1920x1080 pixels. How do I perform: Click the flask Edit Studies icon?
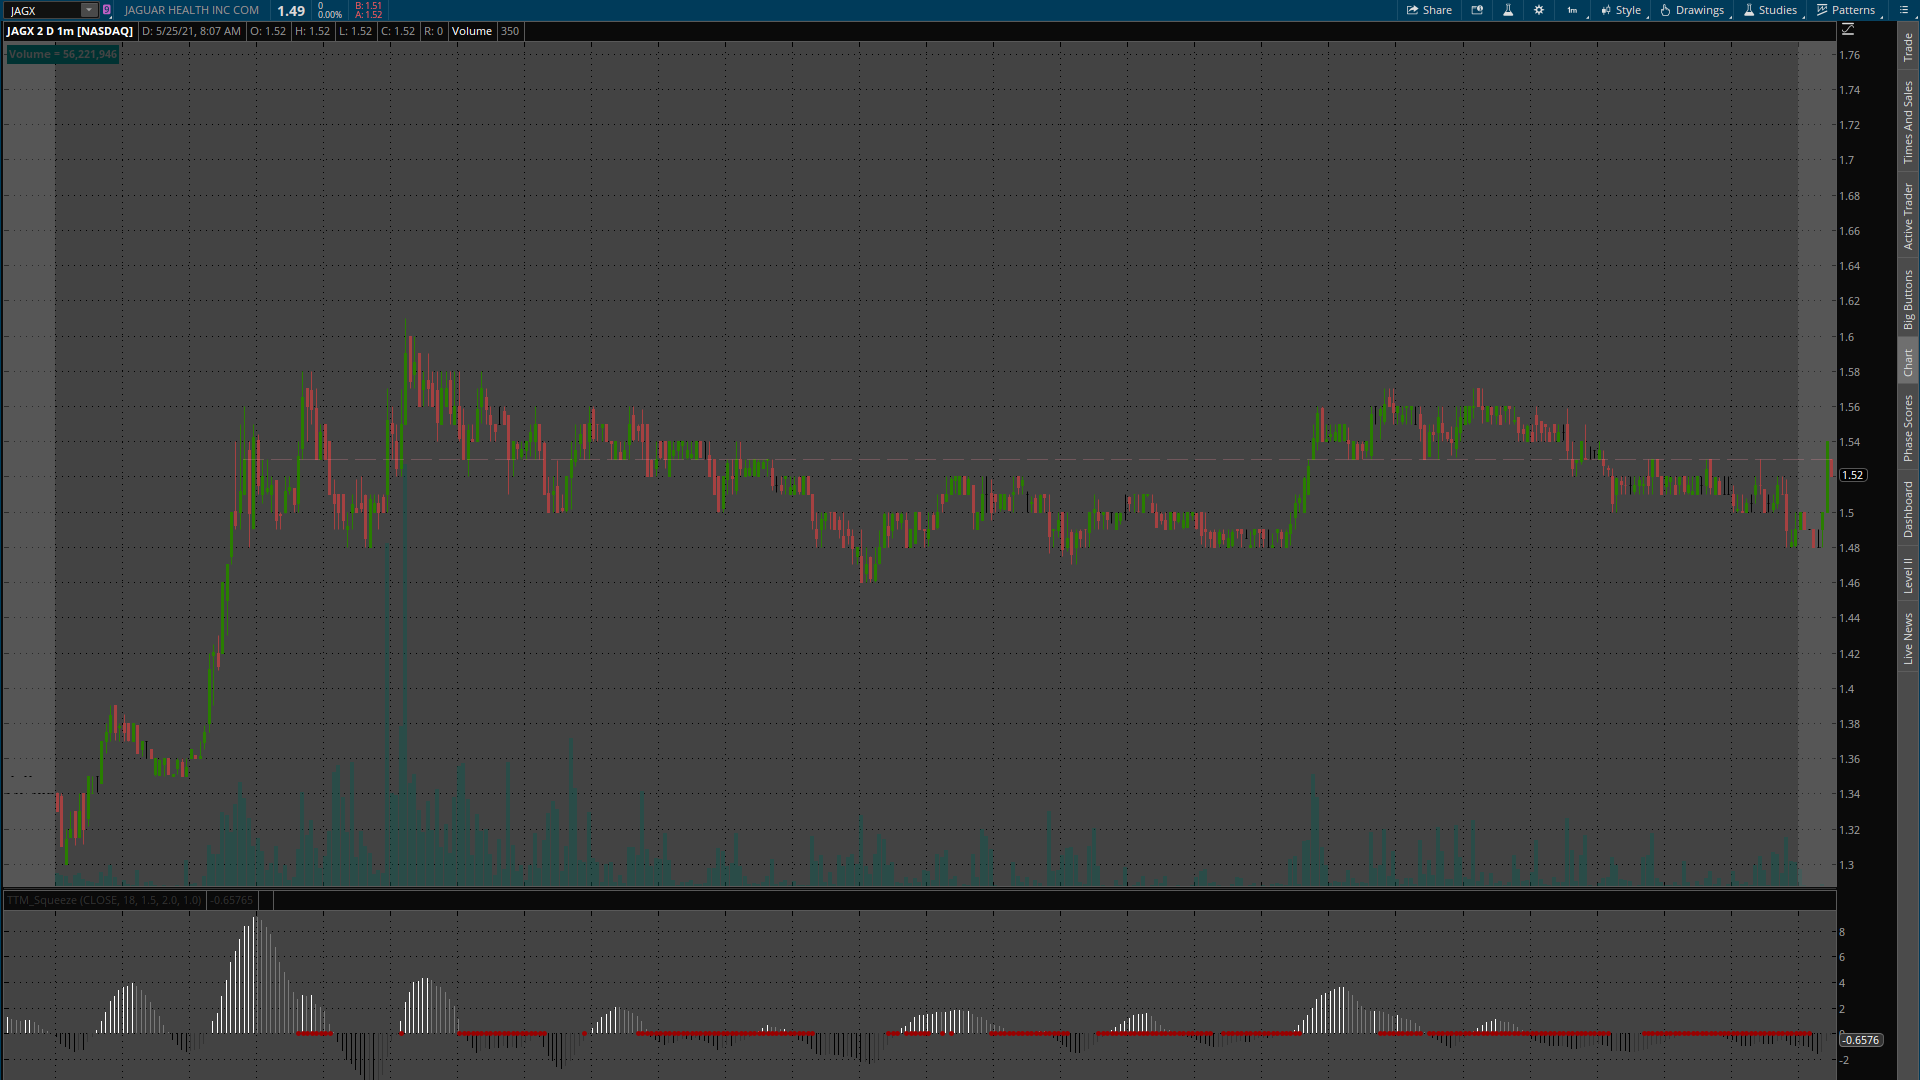(x=1508, y=10)
